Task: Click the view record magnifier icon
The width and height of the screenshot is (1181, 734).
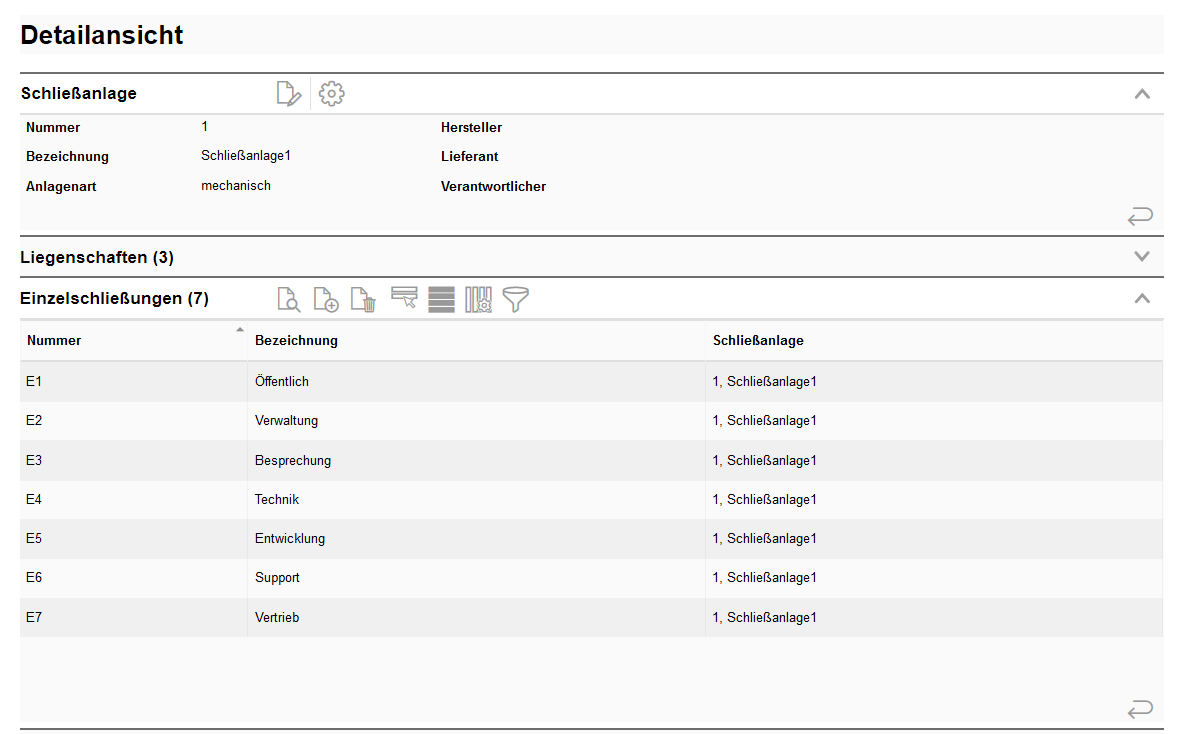Action: (288, 299)
